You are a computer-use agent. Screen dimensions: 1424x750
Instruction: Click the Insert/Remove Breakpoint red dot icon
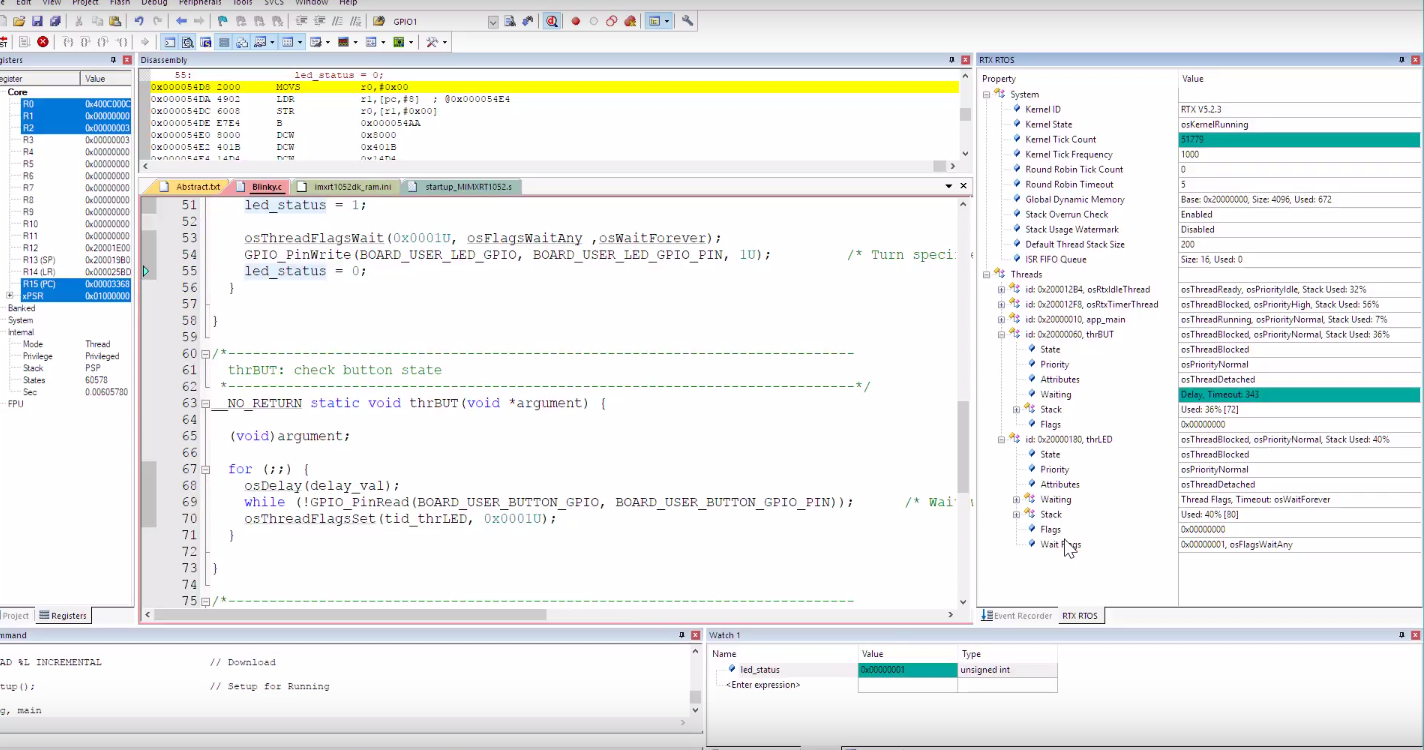click(x=575, y=21)
